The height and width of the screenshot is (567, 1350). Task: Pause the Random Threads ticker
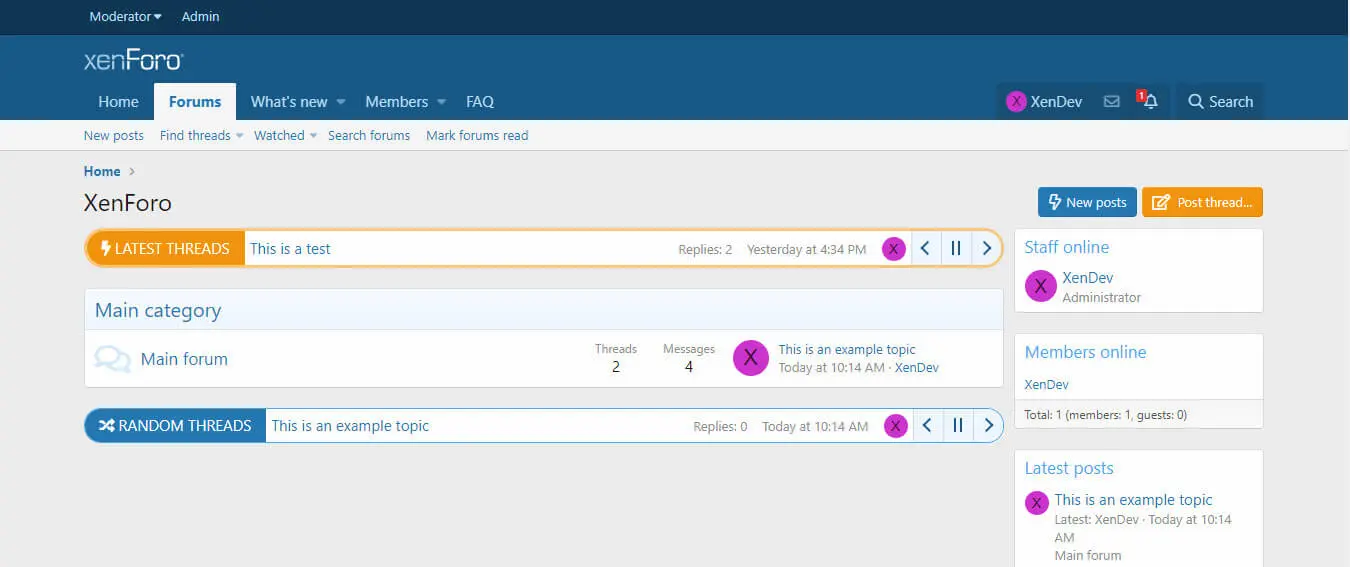pyautogui.click(x=957, y=426)
